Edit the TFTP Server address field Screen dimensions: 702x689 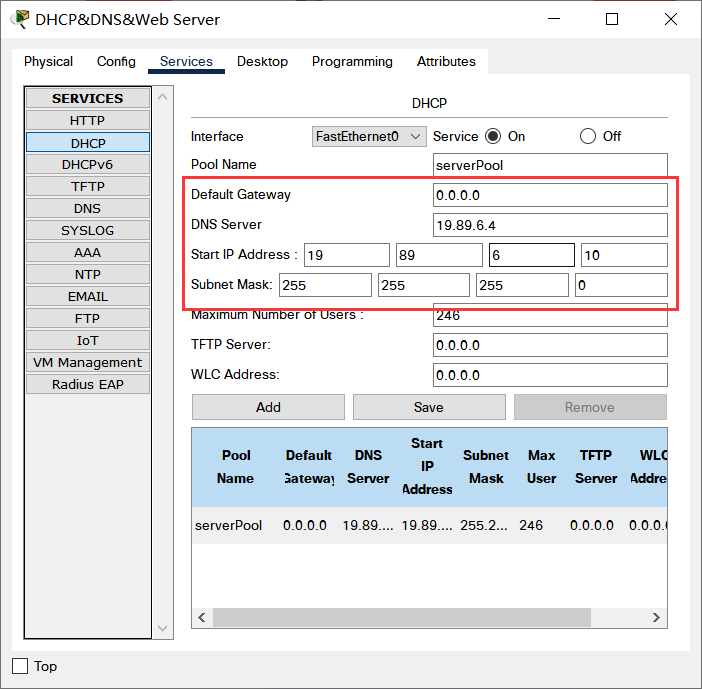(550, 345)
